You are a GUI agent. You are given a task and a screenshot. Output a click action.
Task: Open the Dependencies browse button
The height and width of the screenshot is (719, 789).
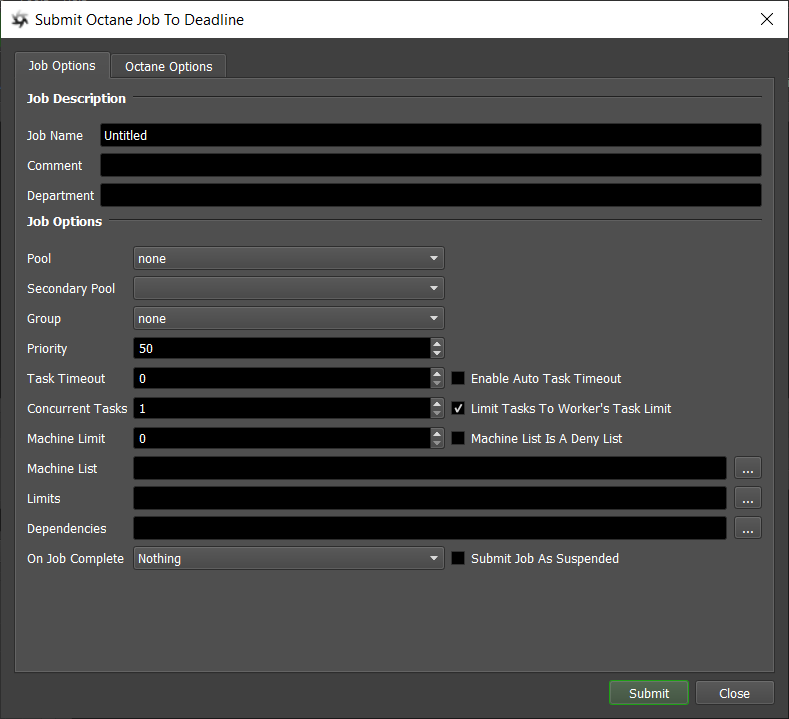click(748, 528)
